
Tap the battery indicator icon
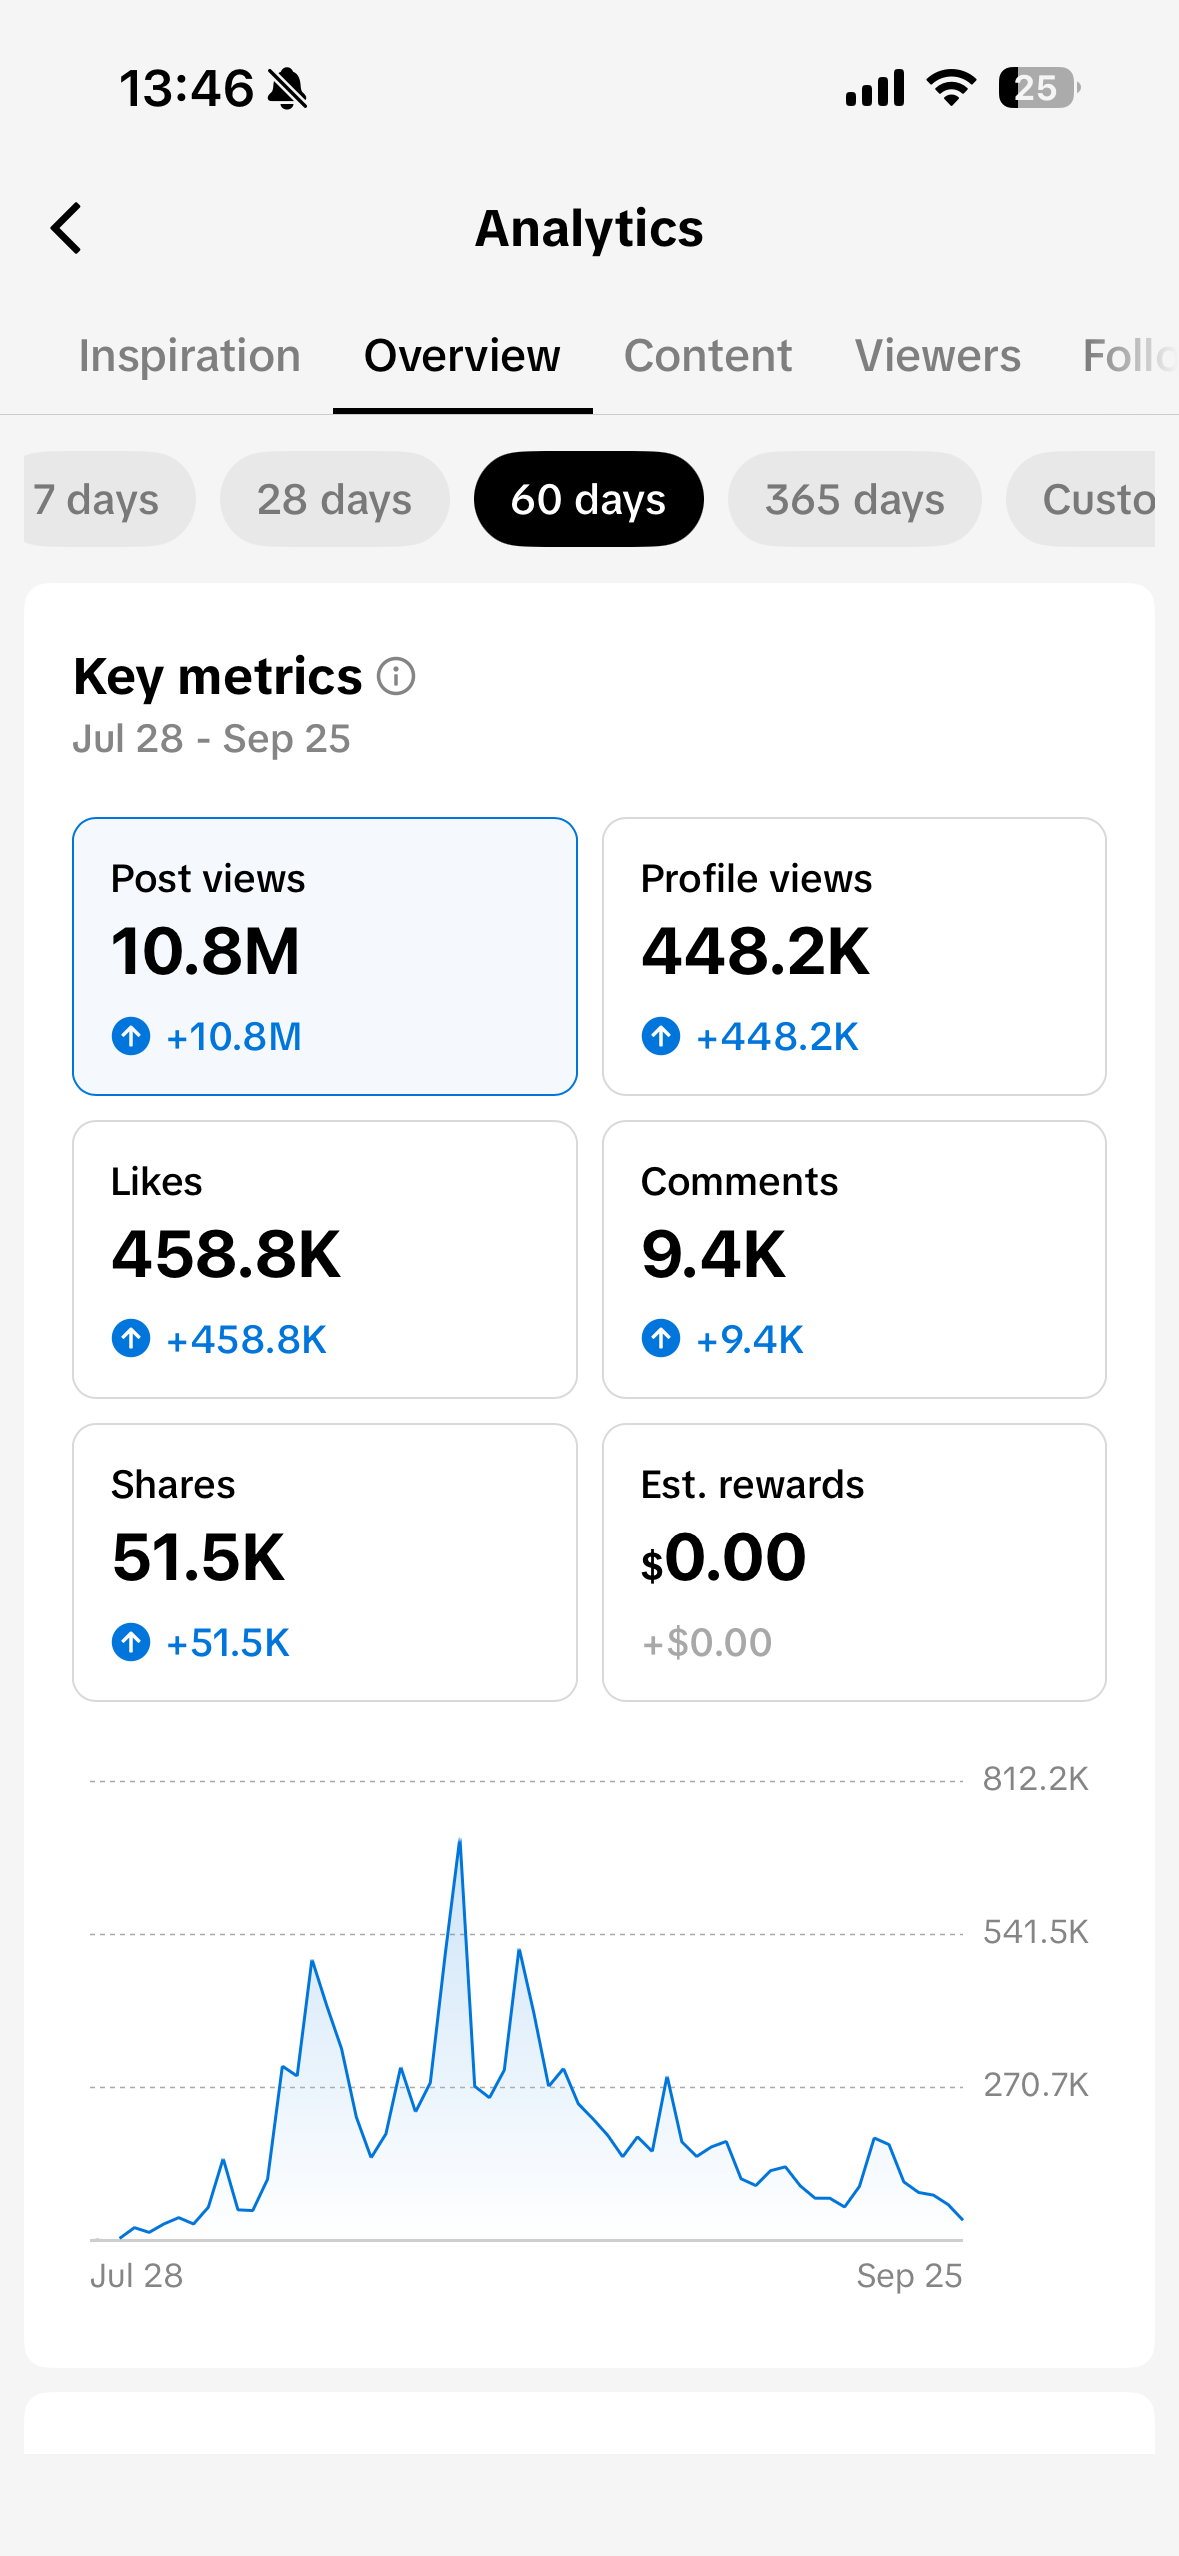[x=1039, y=88]
